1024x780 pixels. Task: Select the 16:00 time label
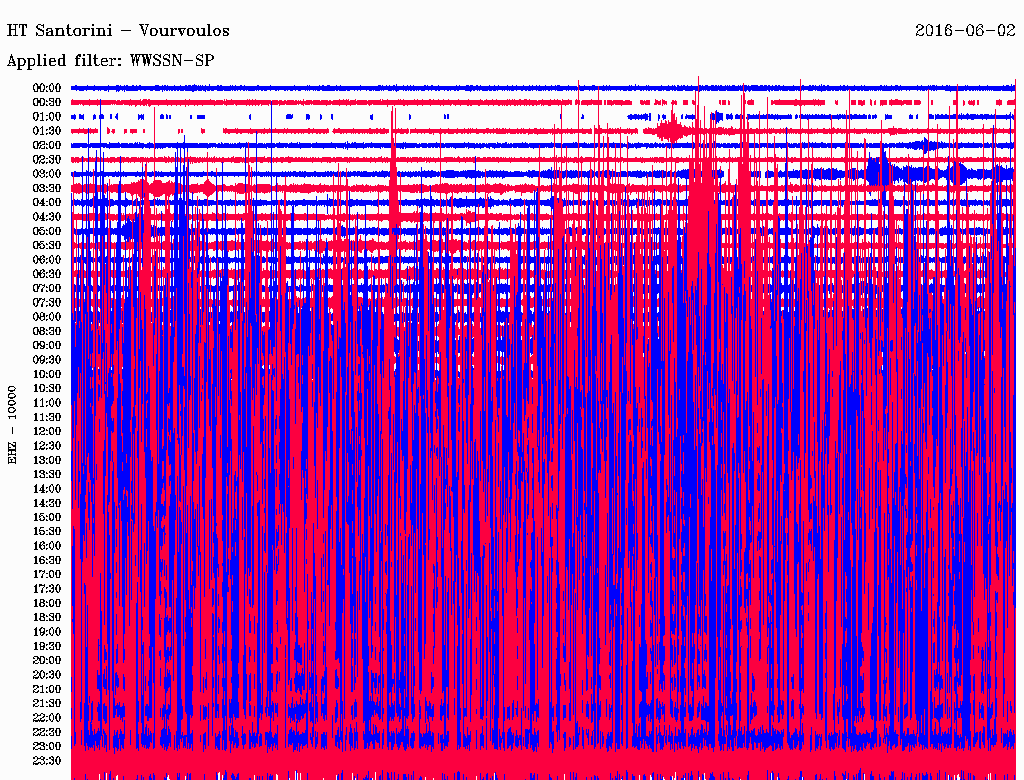click(47, 545)
